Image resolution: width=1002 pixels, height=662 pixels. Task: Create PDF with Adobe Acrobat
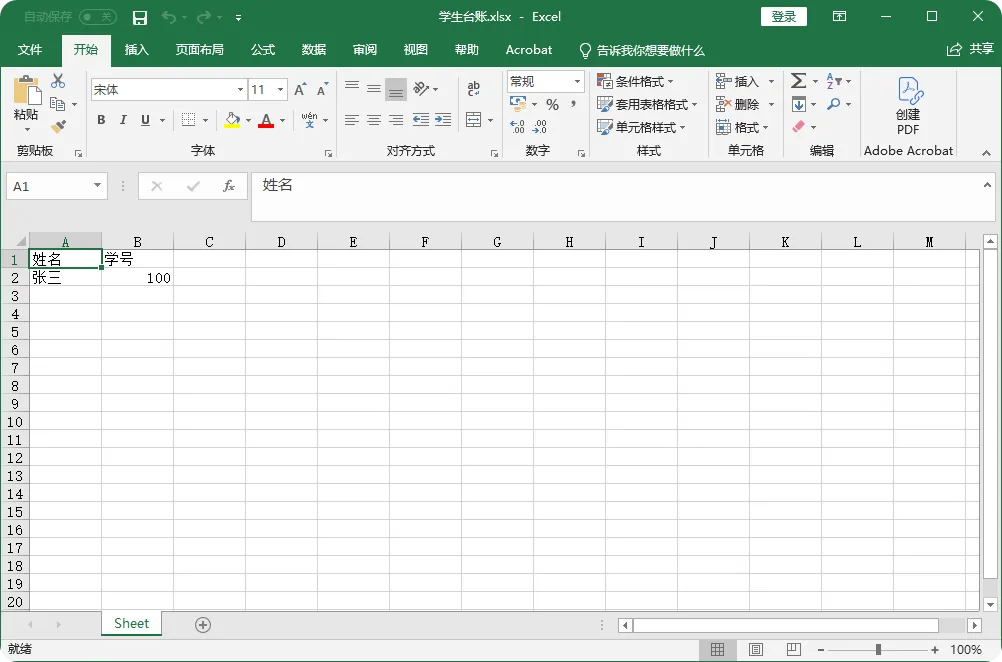click(x=908, y=106)
